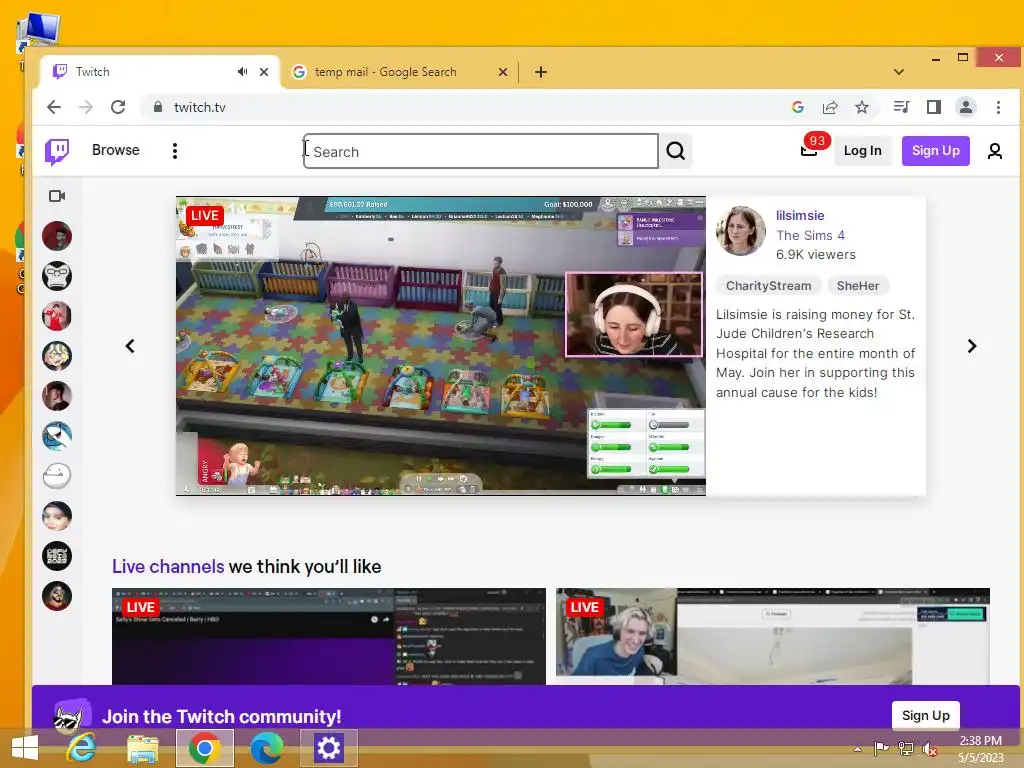Select the CharityStream tag
The height and width of the screenshot is (768, 1024).
(x=768, y=285)
